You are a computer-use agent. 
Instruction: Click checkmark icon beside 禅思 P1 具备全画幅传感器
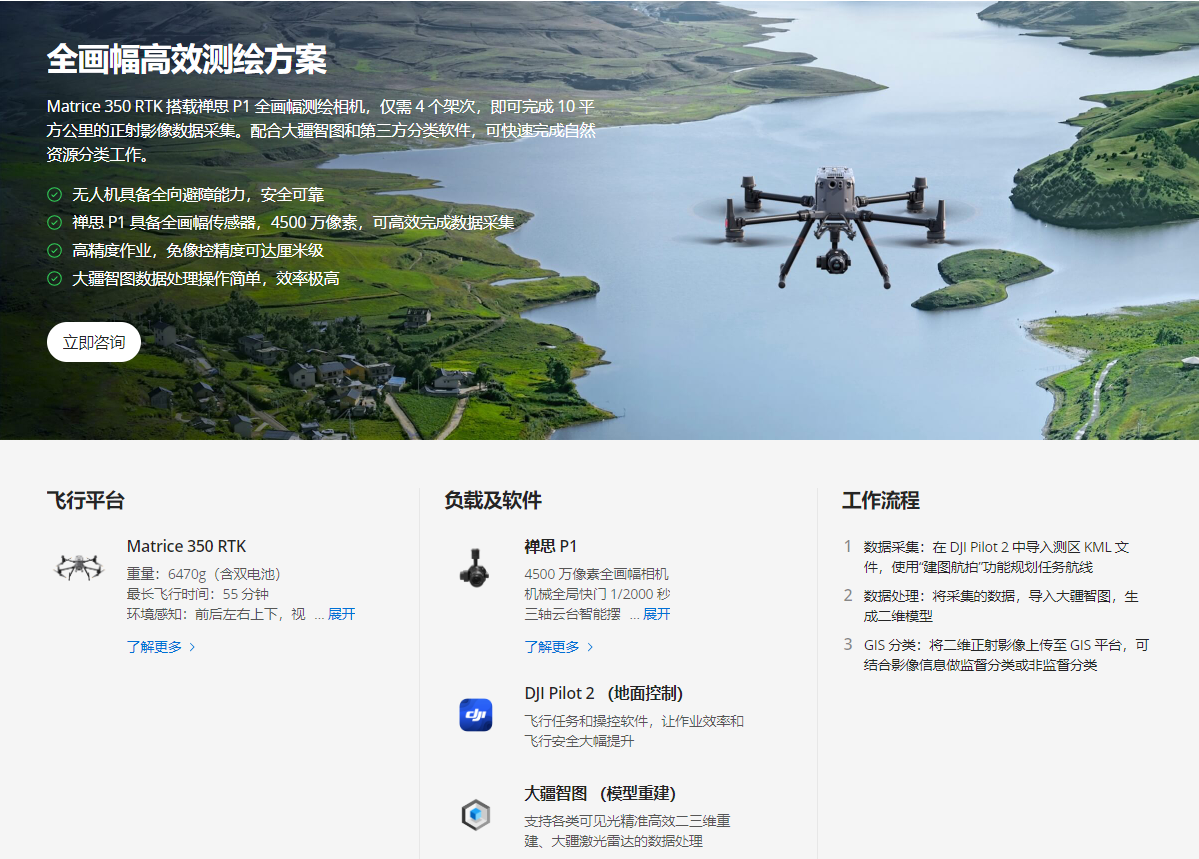coord(55,223)
